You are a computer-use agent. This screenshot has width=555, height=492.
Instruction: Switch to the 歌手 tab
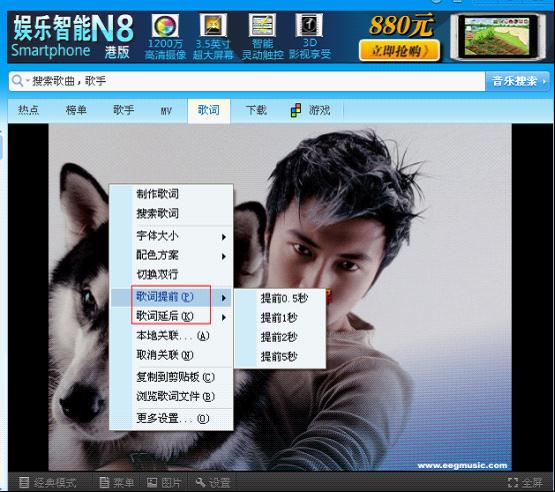(124, 110)
